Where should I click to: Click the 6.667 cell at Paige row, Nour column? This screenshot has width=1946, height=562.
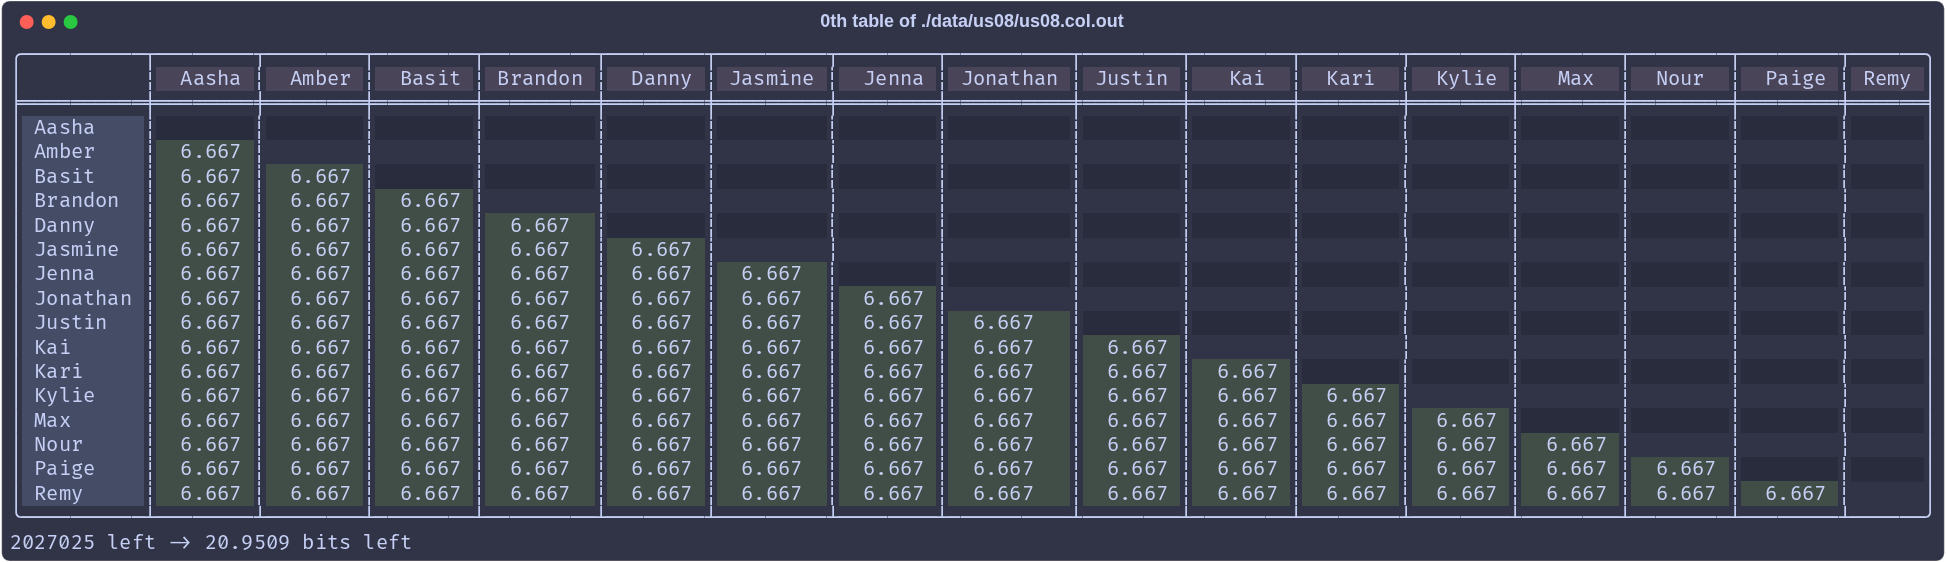(x=1680, y=469)
